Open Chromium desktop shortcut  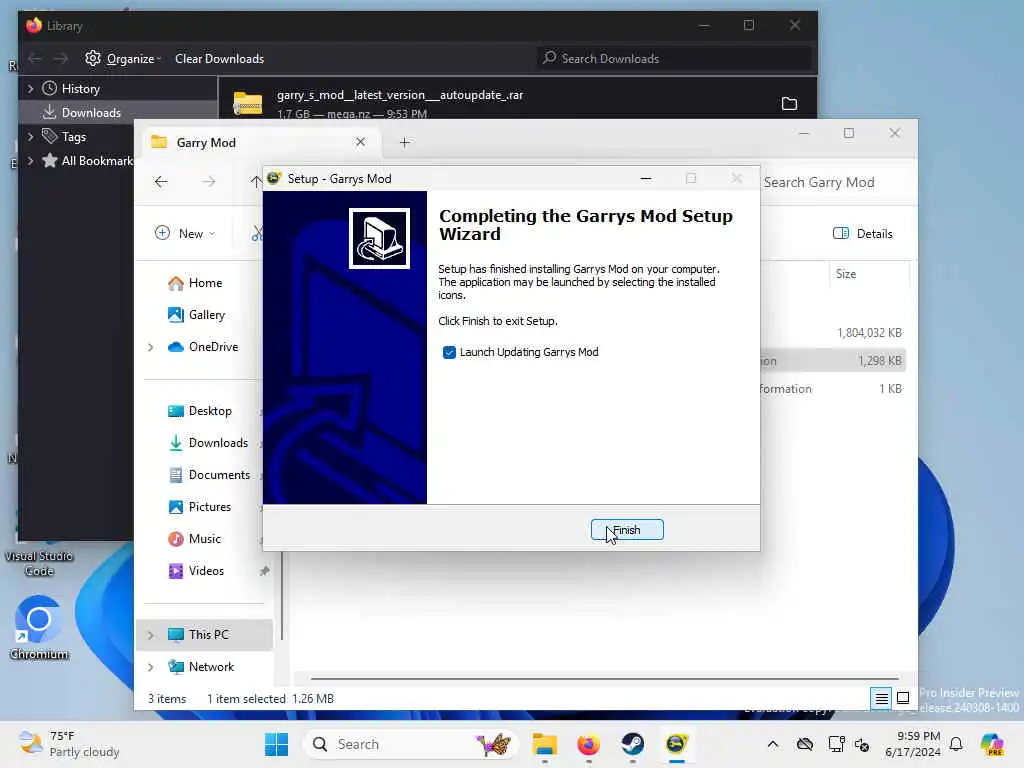coord(39,628)
